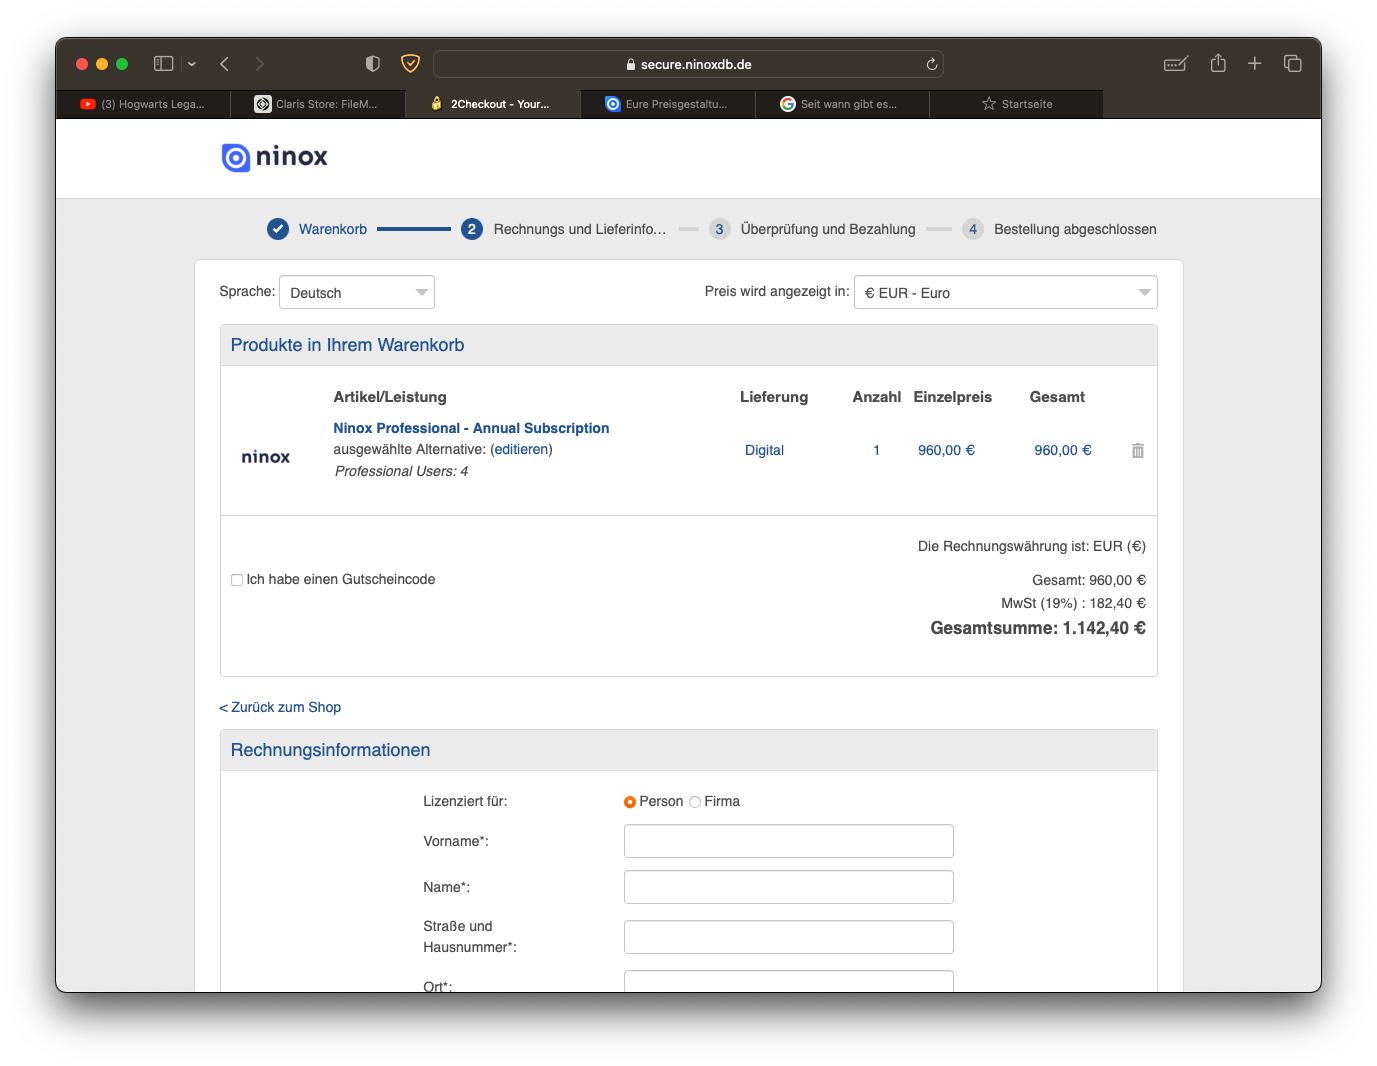Viewport: 1377px width, 1066px height.
Task: Open the currency dropdown showing EUR - Euro
Action: 1006,292
